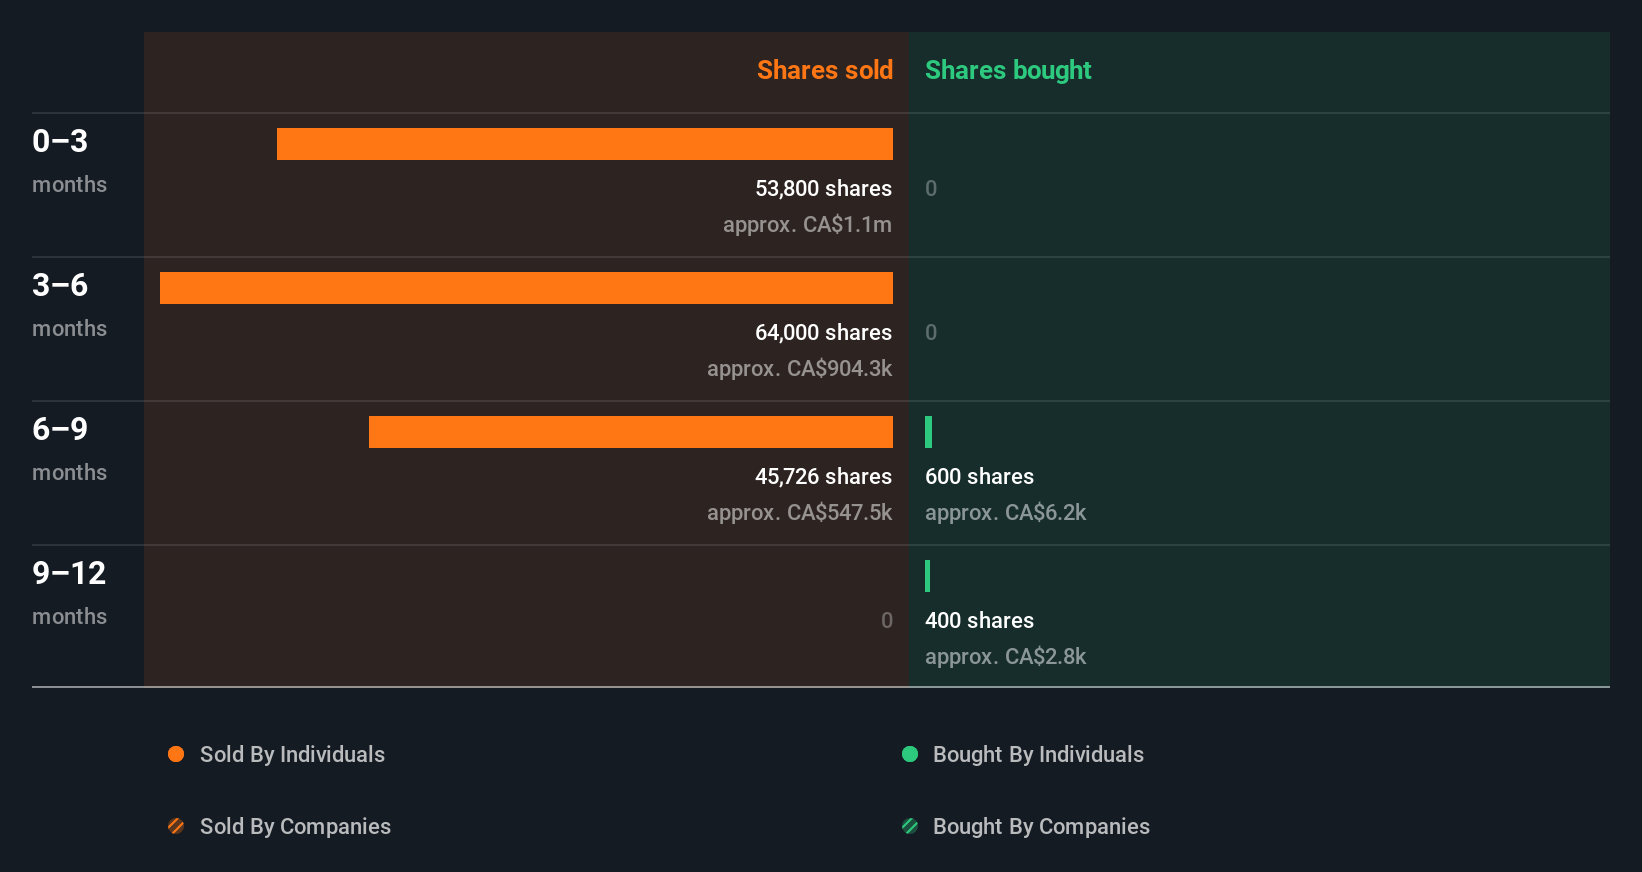
Task: Select the Bought By Companies legend label
Action: [x=1041, y=827]
